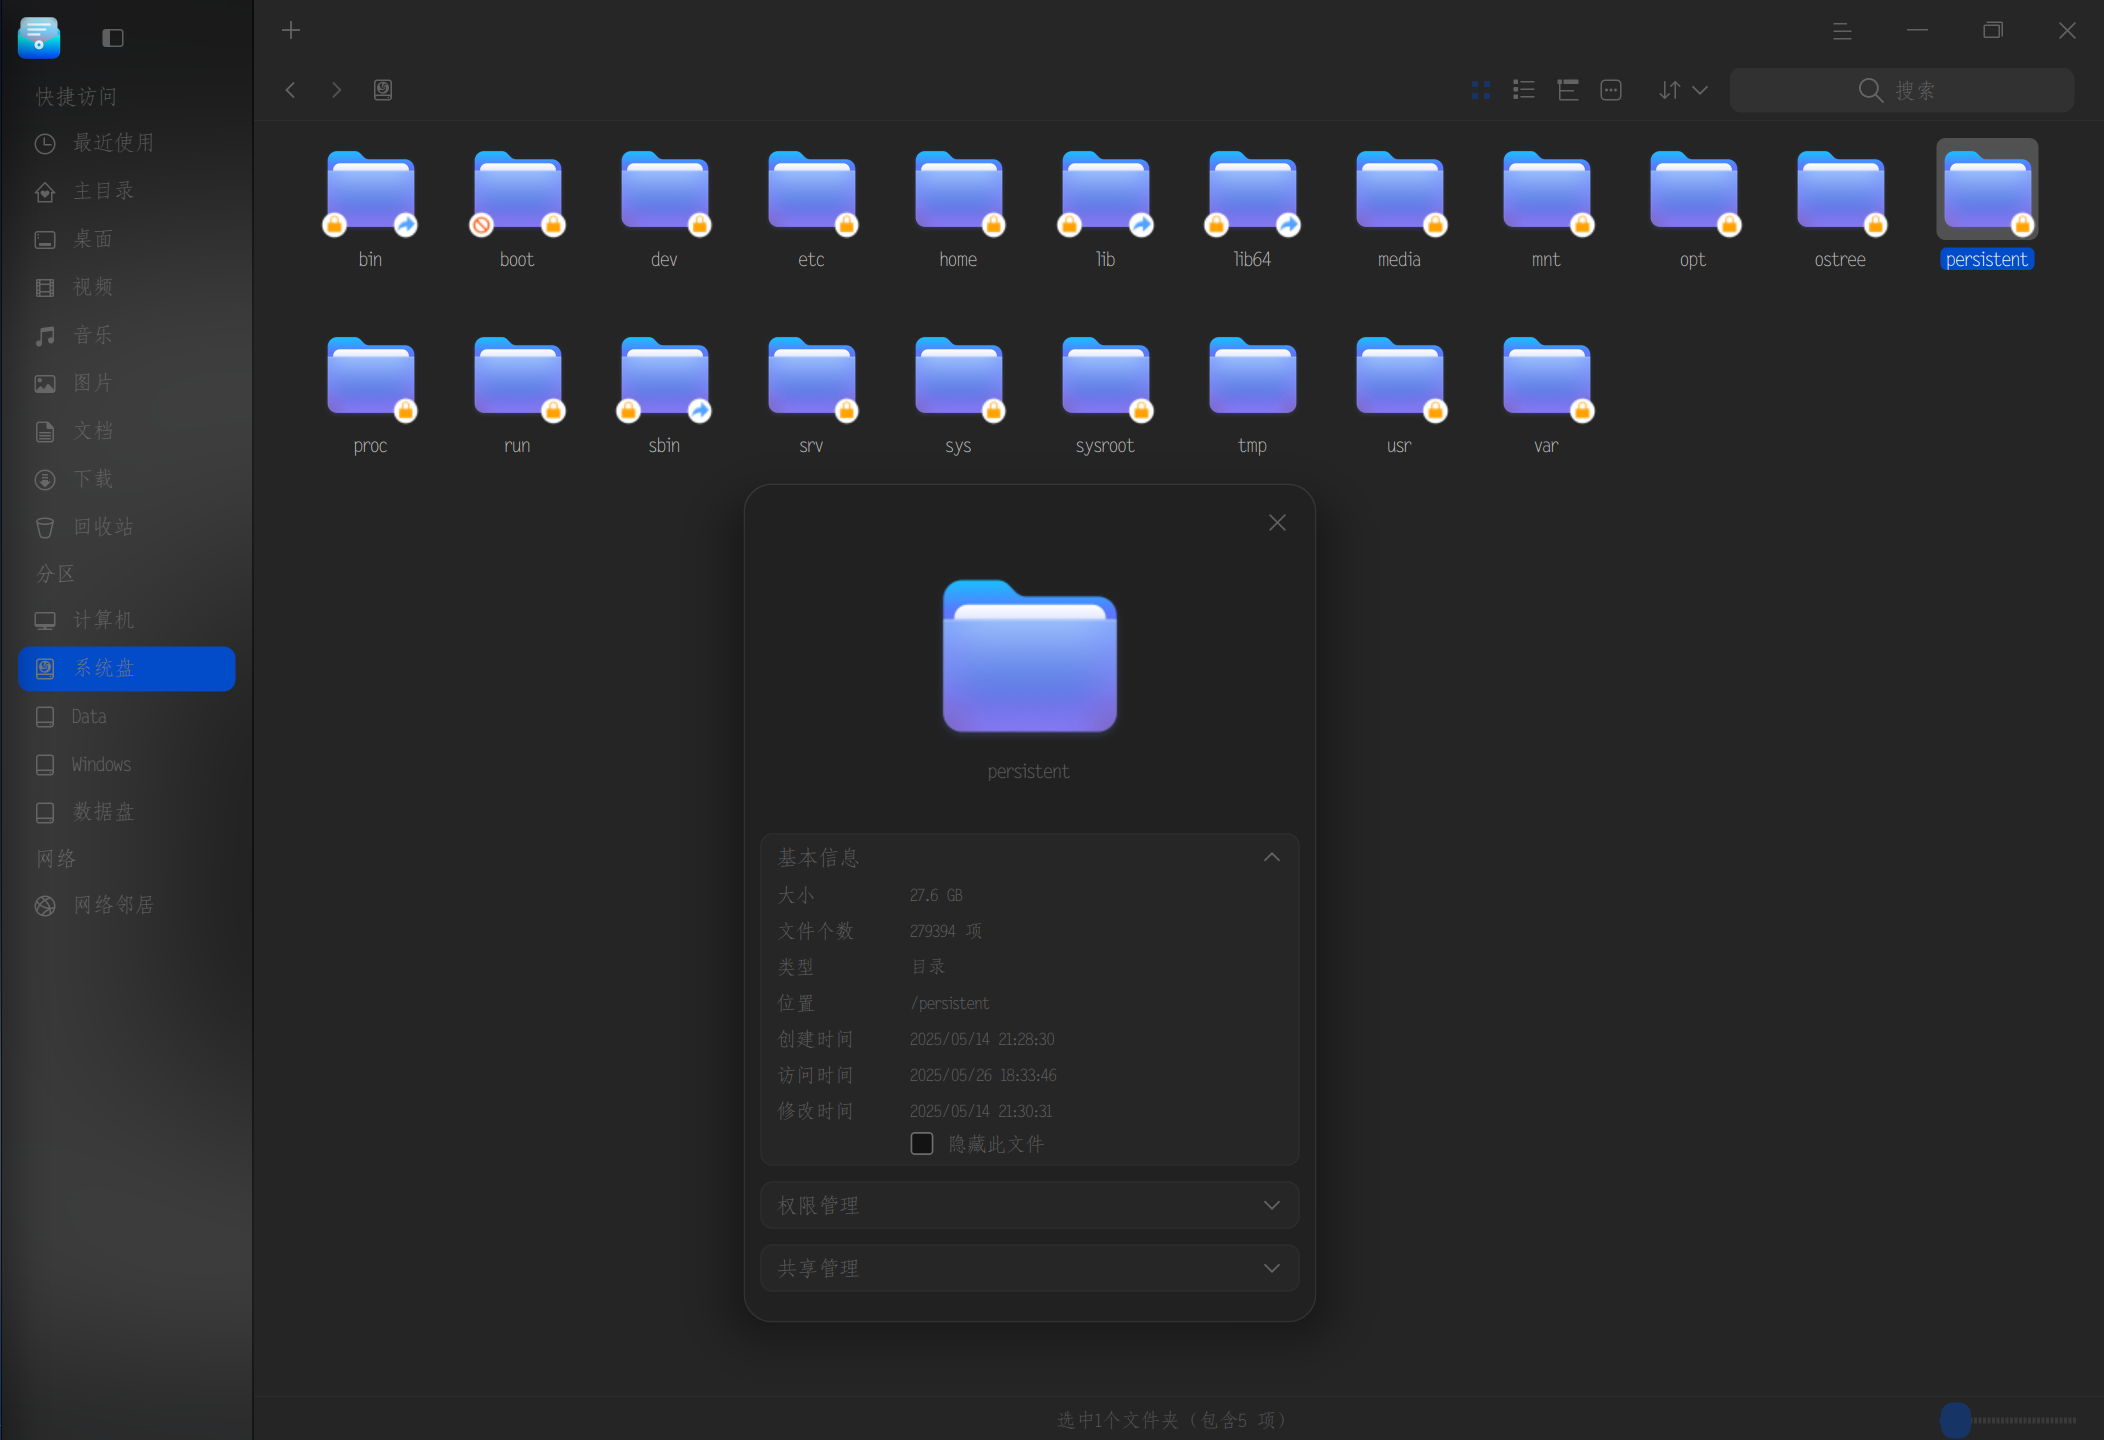Open the sort order dropdown
The image size is (2104, 1440).
tap(1683, 90)
